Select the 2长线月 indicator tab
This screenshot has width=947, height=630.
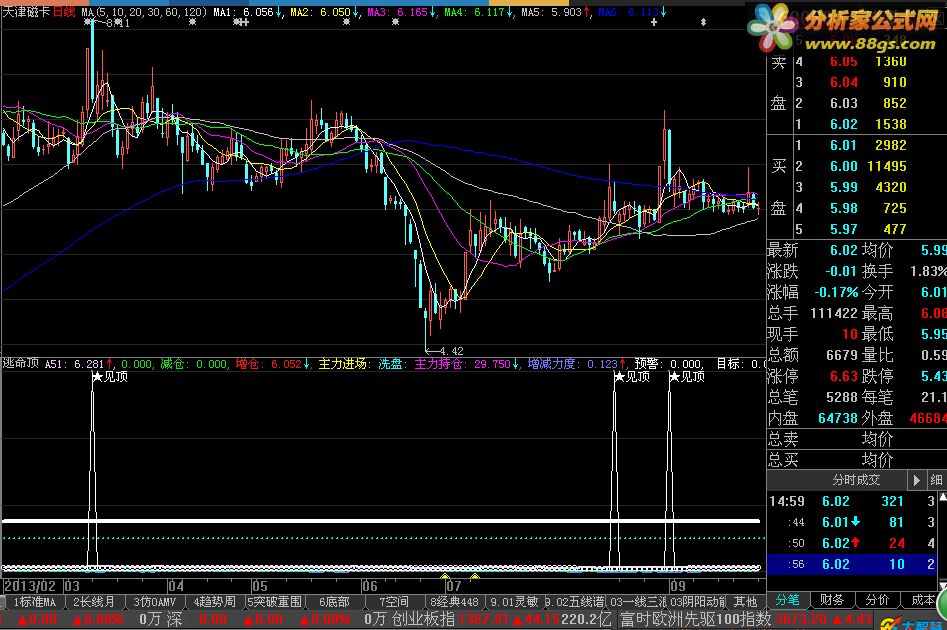[x=94, y=602]
